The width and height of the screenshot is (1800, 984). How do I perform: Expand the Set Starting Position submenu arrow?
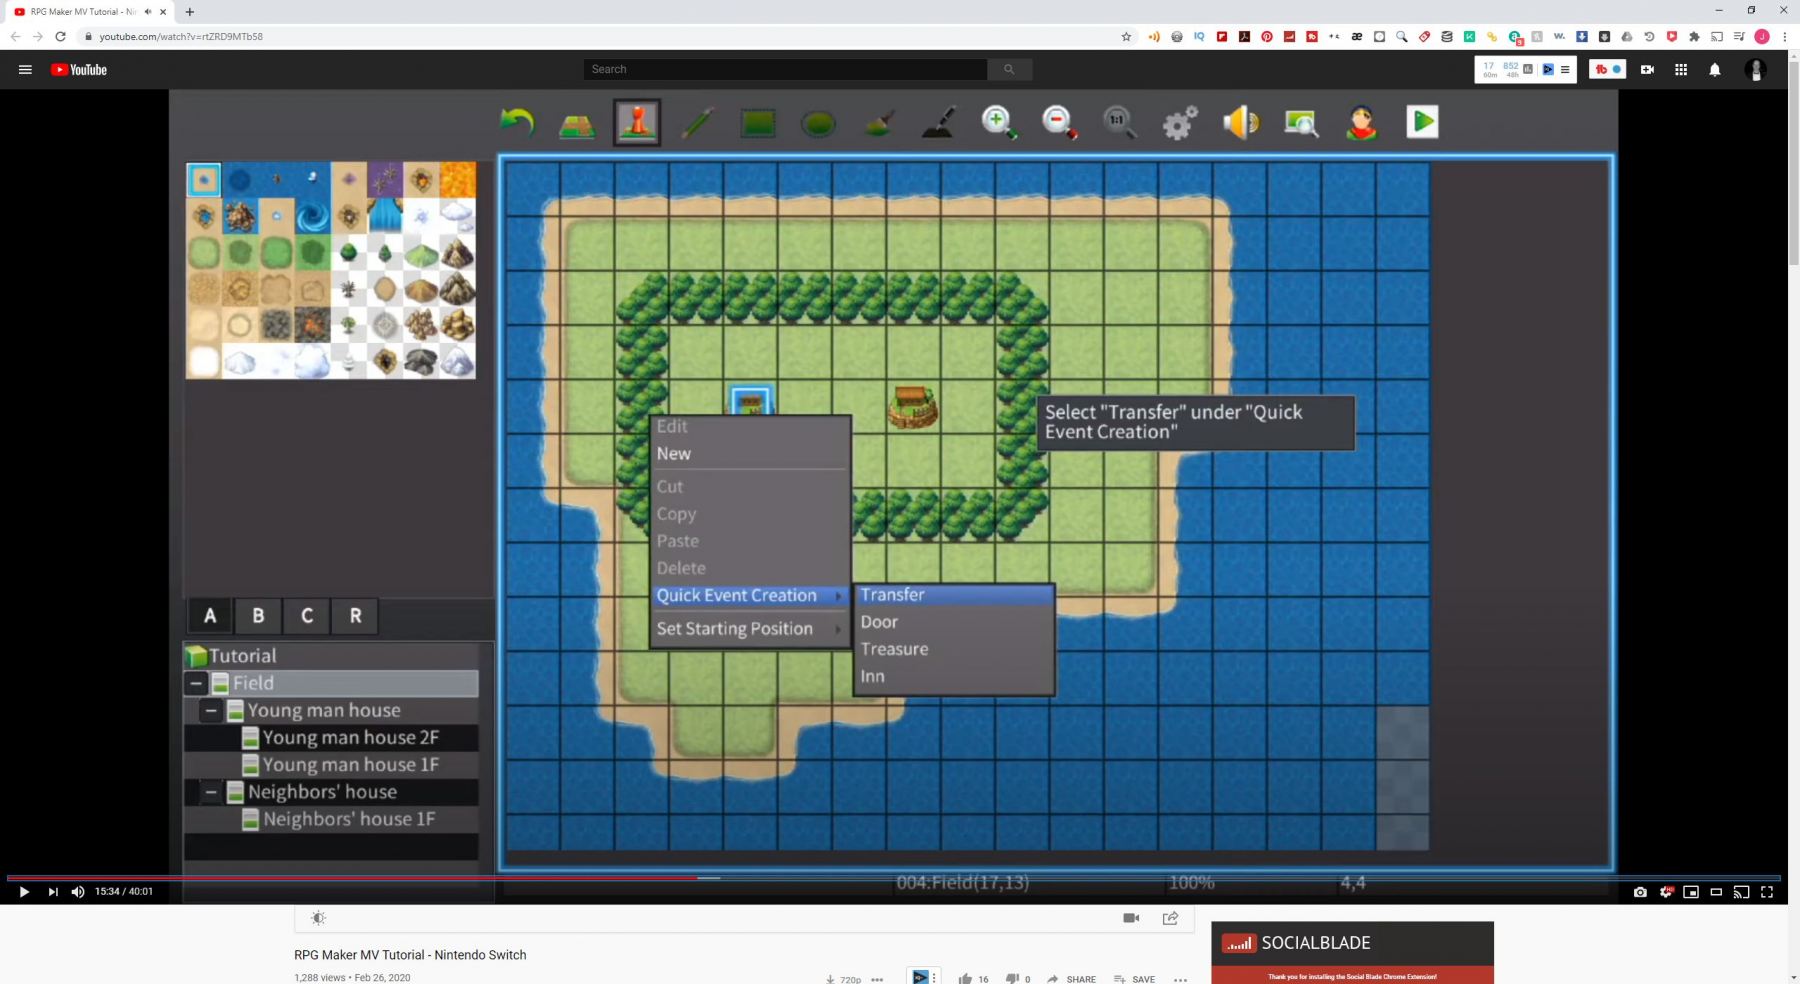pos(839,629)
